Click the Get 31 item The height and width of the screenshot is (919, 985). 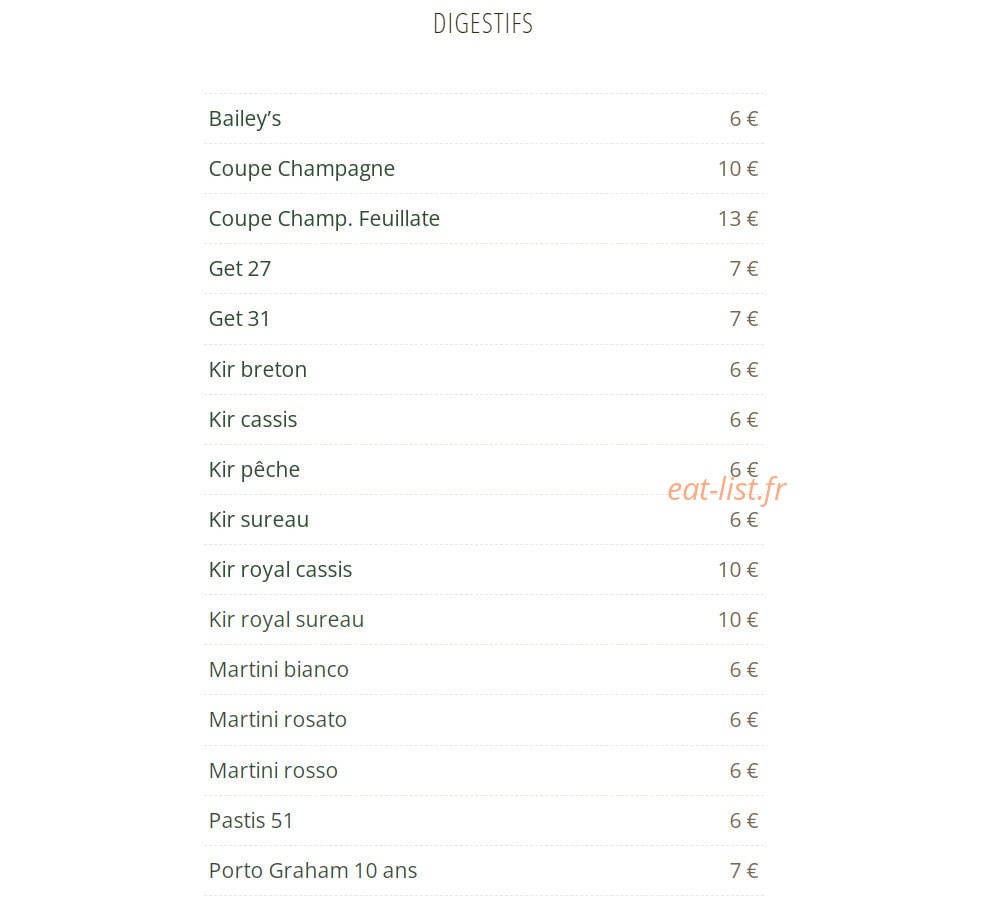click(x=484, y=319)
